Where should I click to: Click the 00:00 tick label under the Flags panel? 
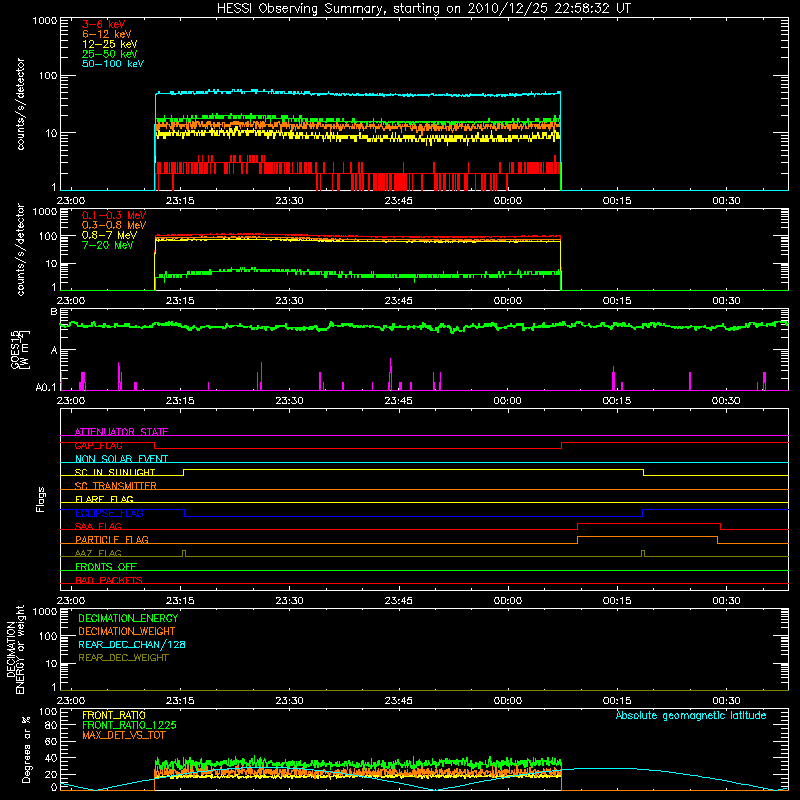[x=508, y=601]
